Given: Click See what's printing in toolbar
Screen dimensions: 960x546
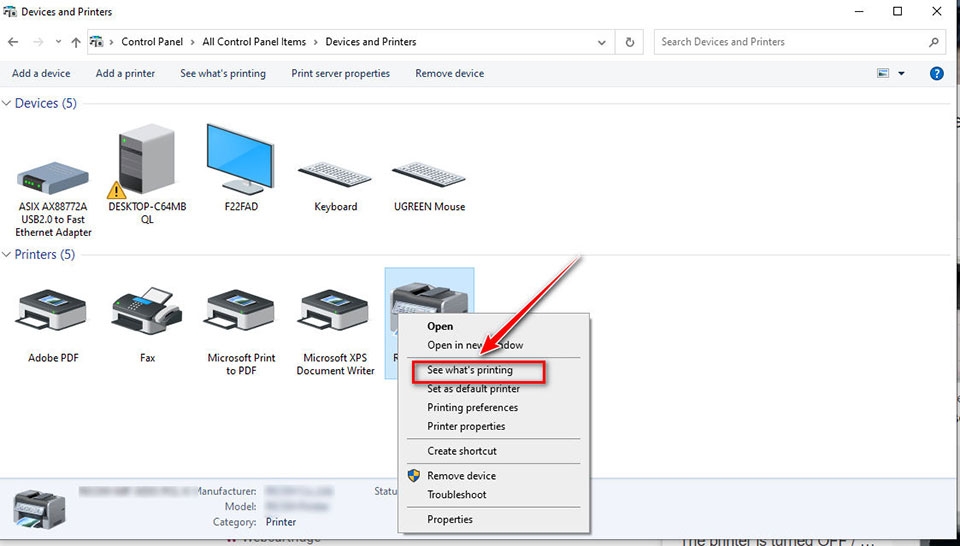Looking at the screenshot, I should click(x=223, y=73).
